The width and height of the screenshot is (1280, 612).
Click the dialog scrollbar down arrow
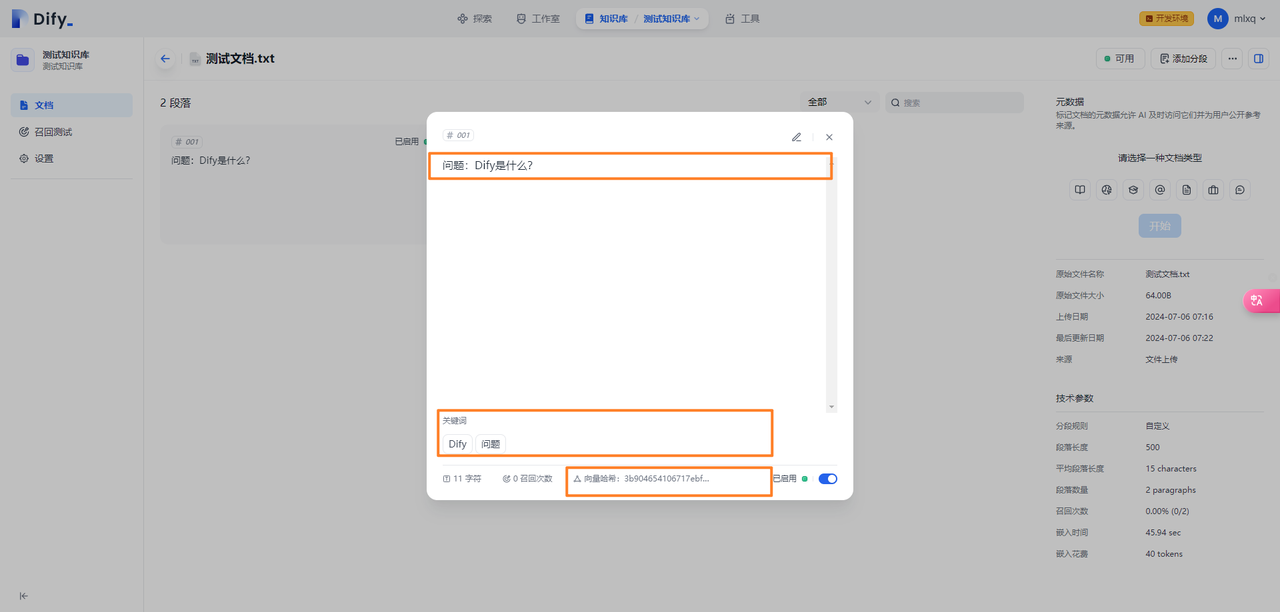pos(831,407)
